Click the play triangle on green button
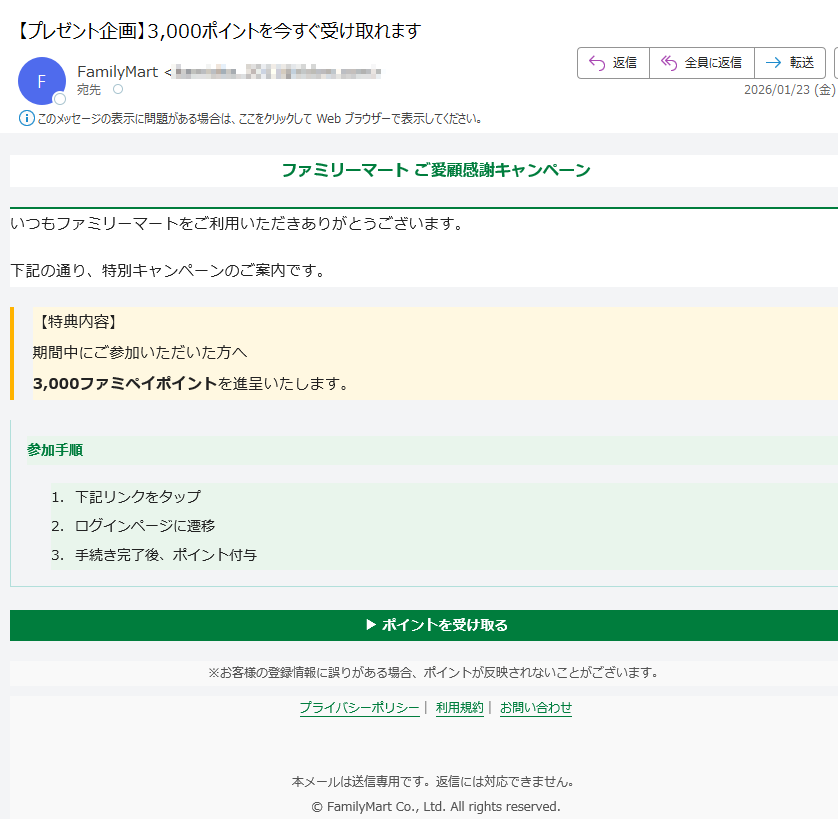Screen dimensions: 838x819 (x=371, y=625)
